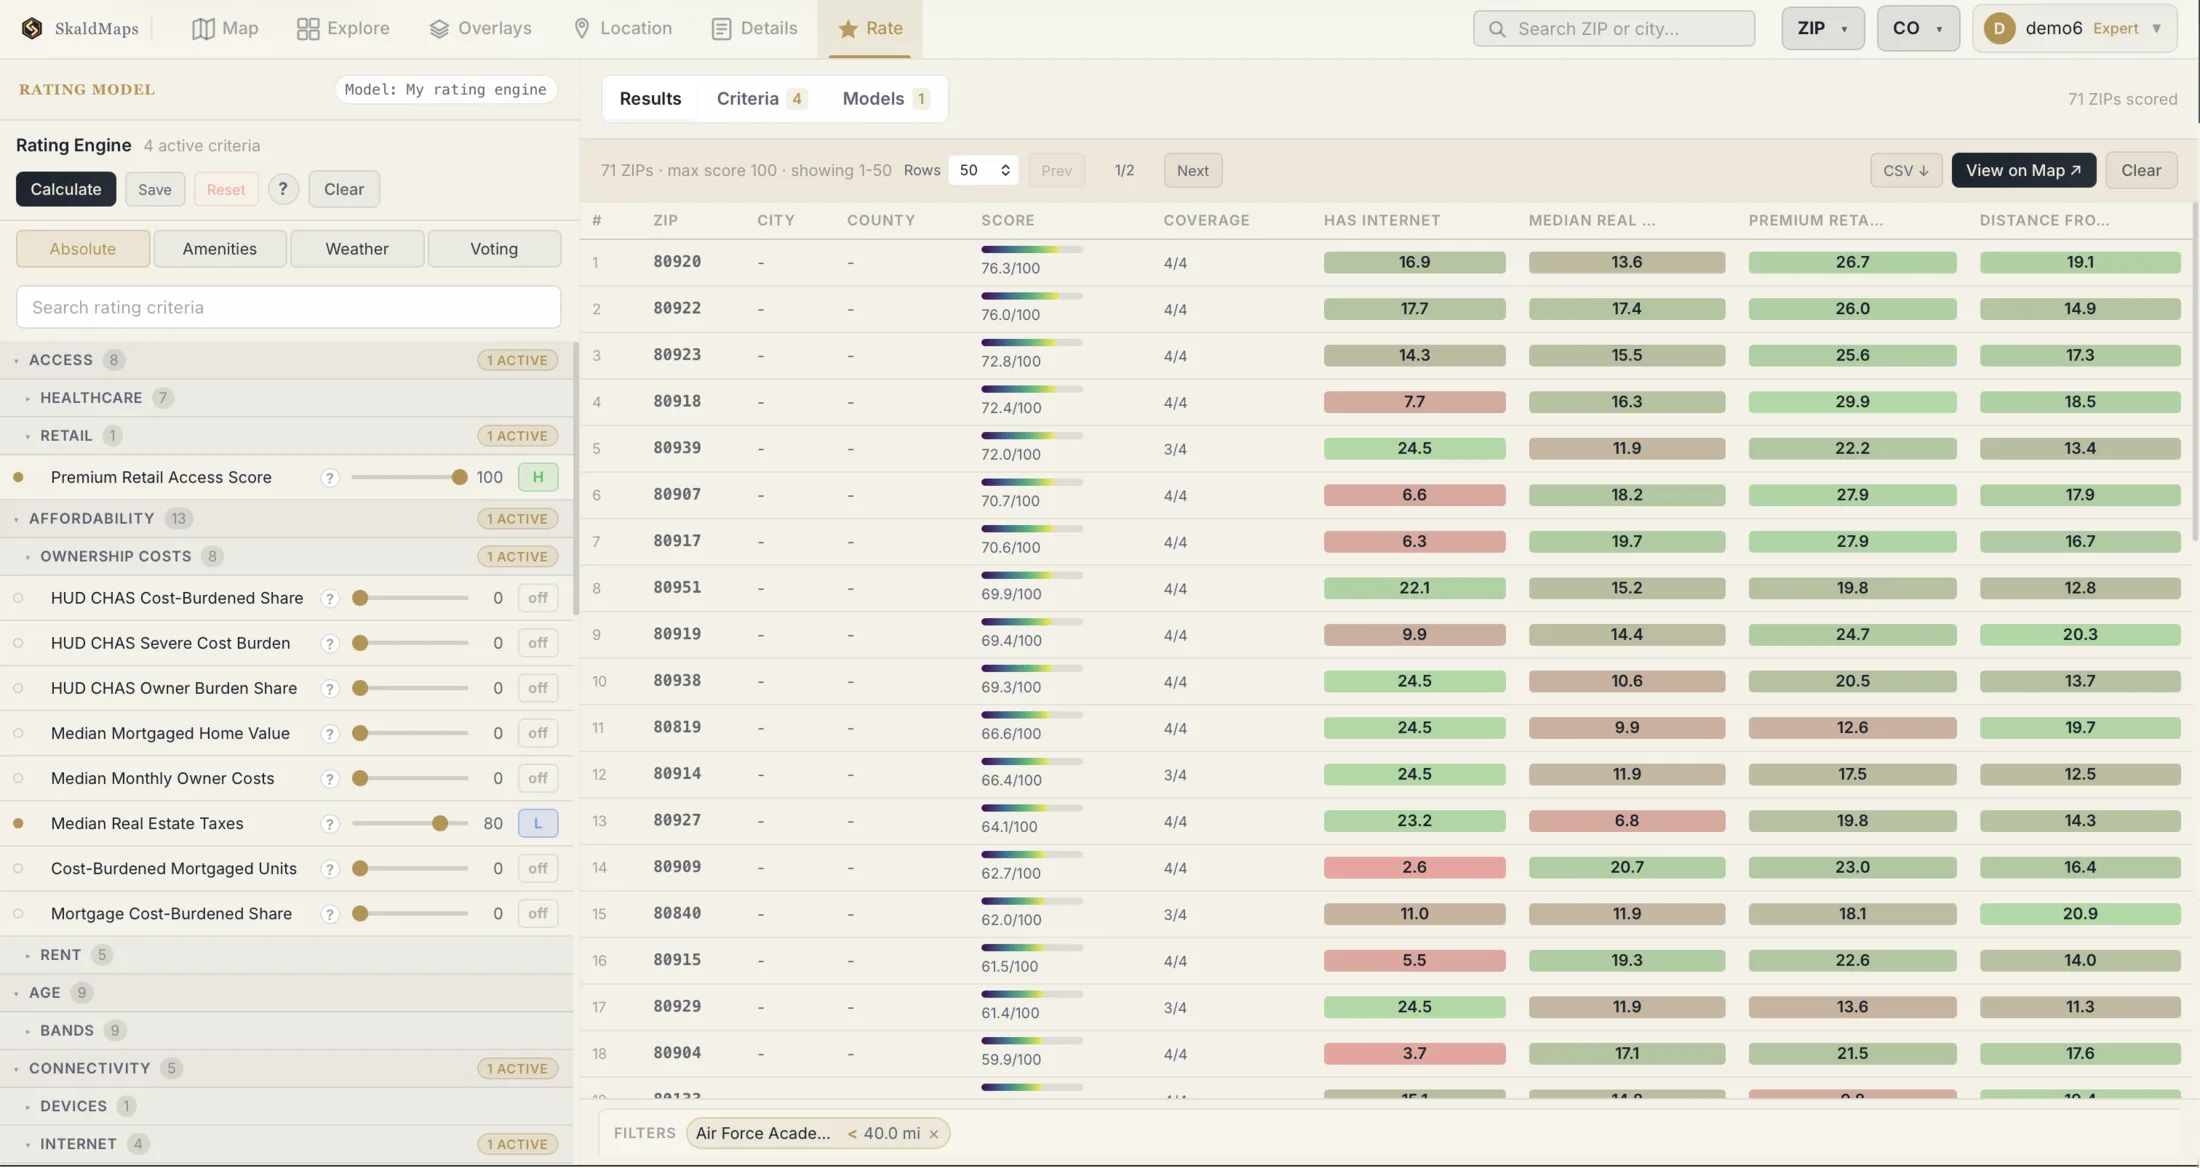The height and width of the screenshot is (1168, 2200).
Task: Toggle the H direction for Premium Retail Access
Action: (538, 477)
